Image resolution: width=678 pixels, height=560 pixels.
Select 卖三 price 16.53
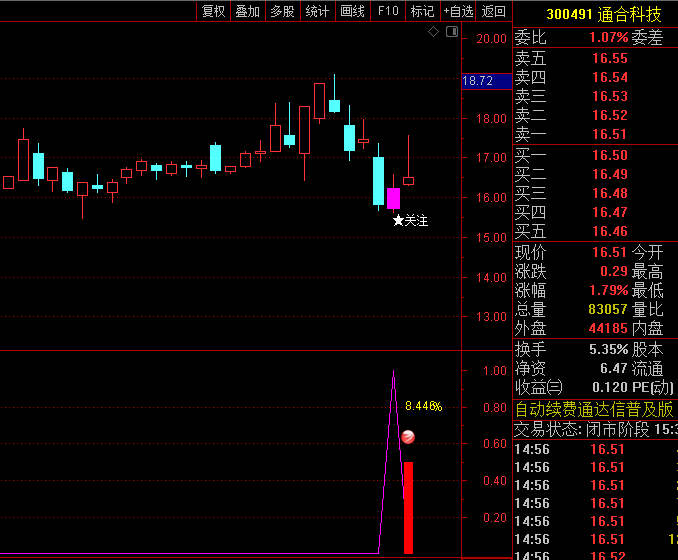point(610,96)
